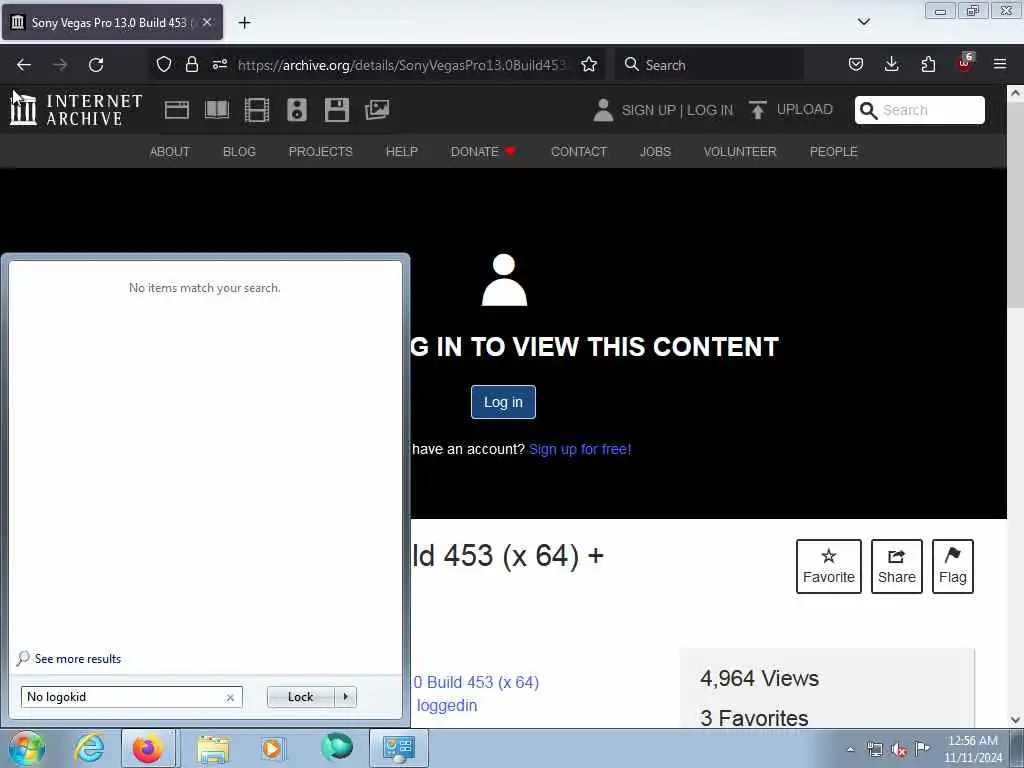Screen dimensions: 1024x768
Task: Open Windows Explorer from the taskbar
Action: click(213, 748)
